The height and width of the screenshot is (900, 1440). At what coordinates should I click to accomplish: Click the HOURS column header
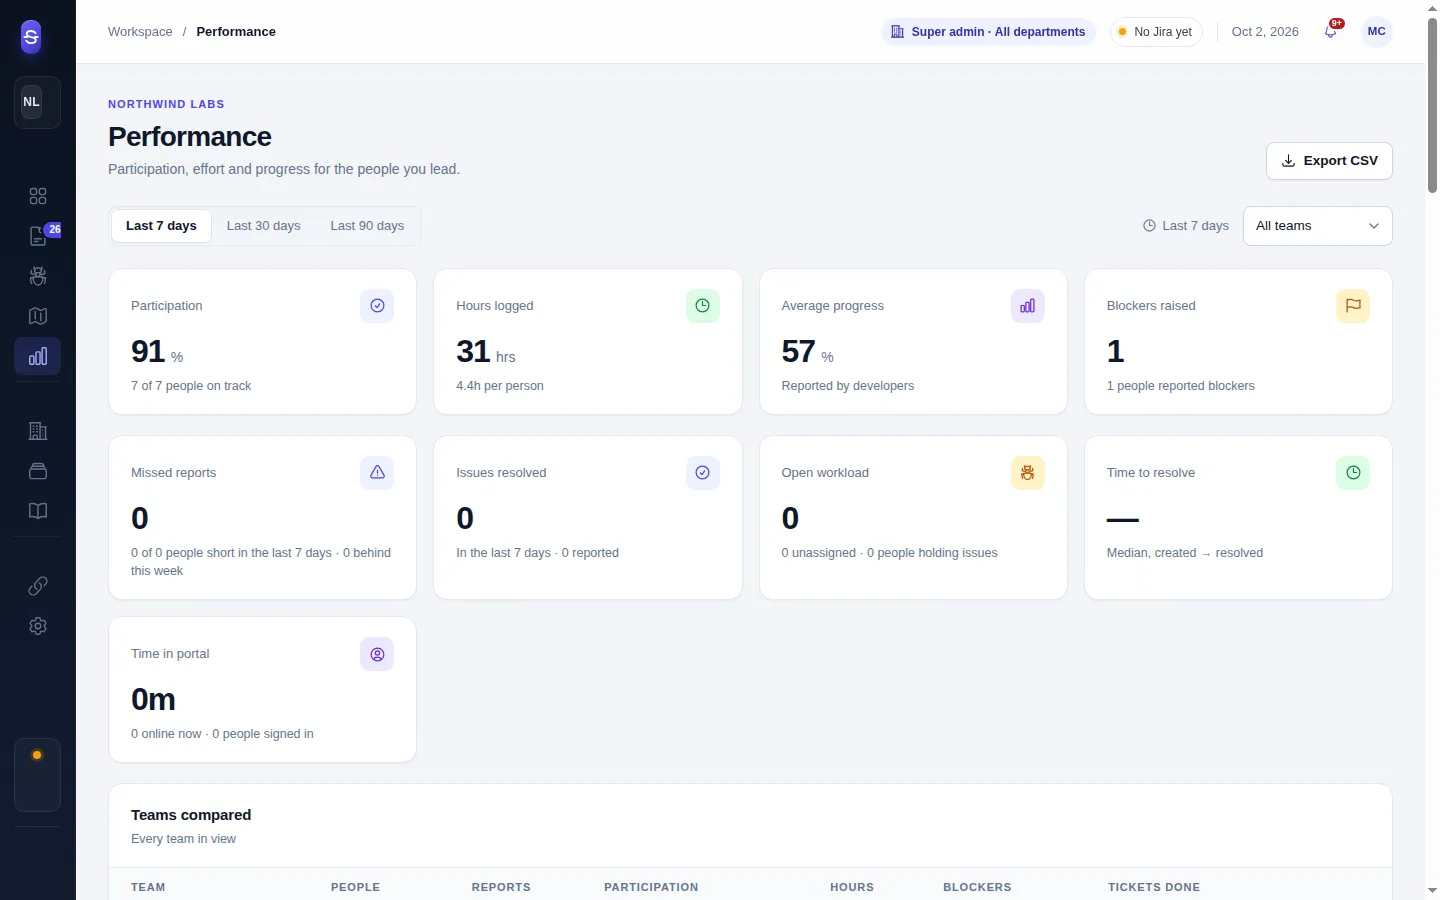click(852, 887)
